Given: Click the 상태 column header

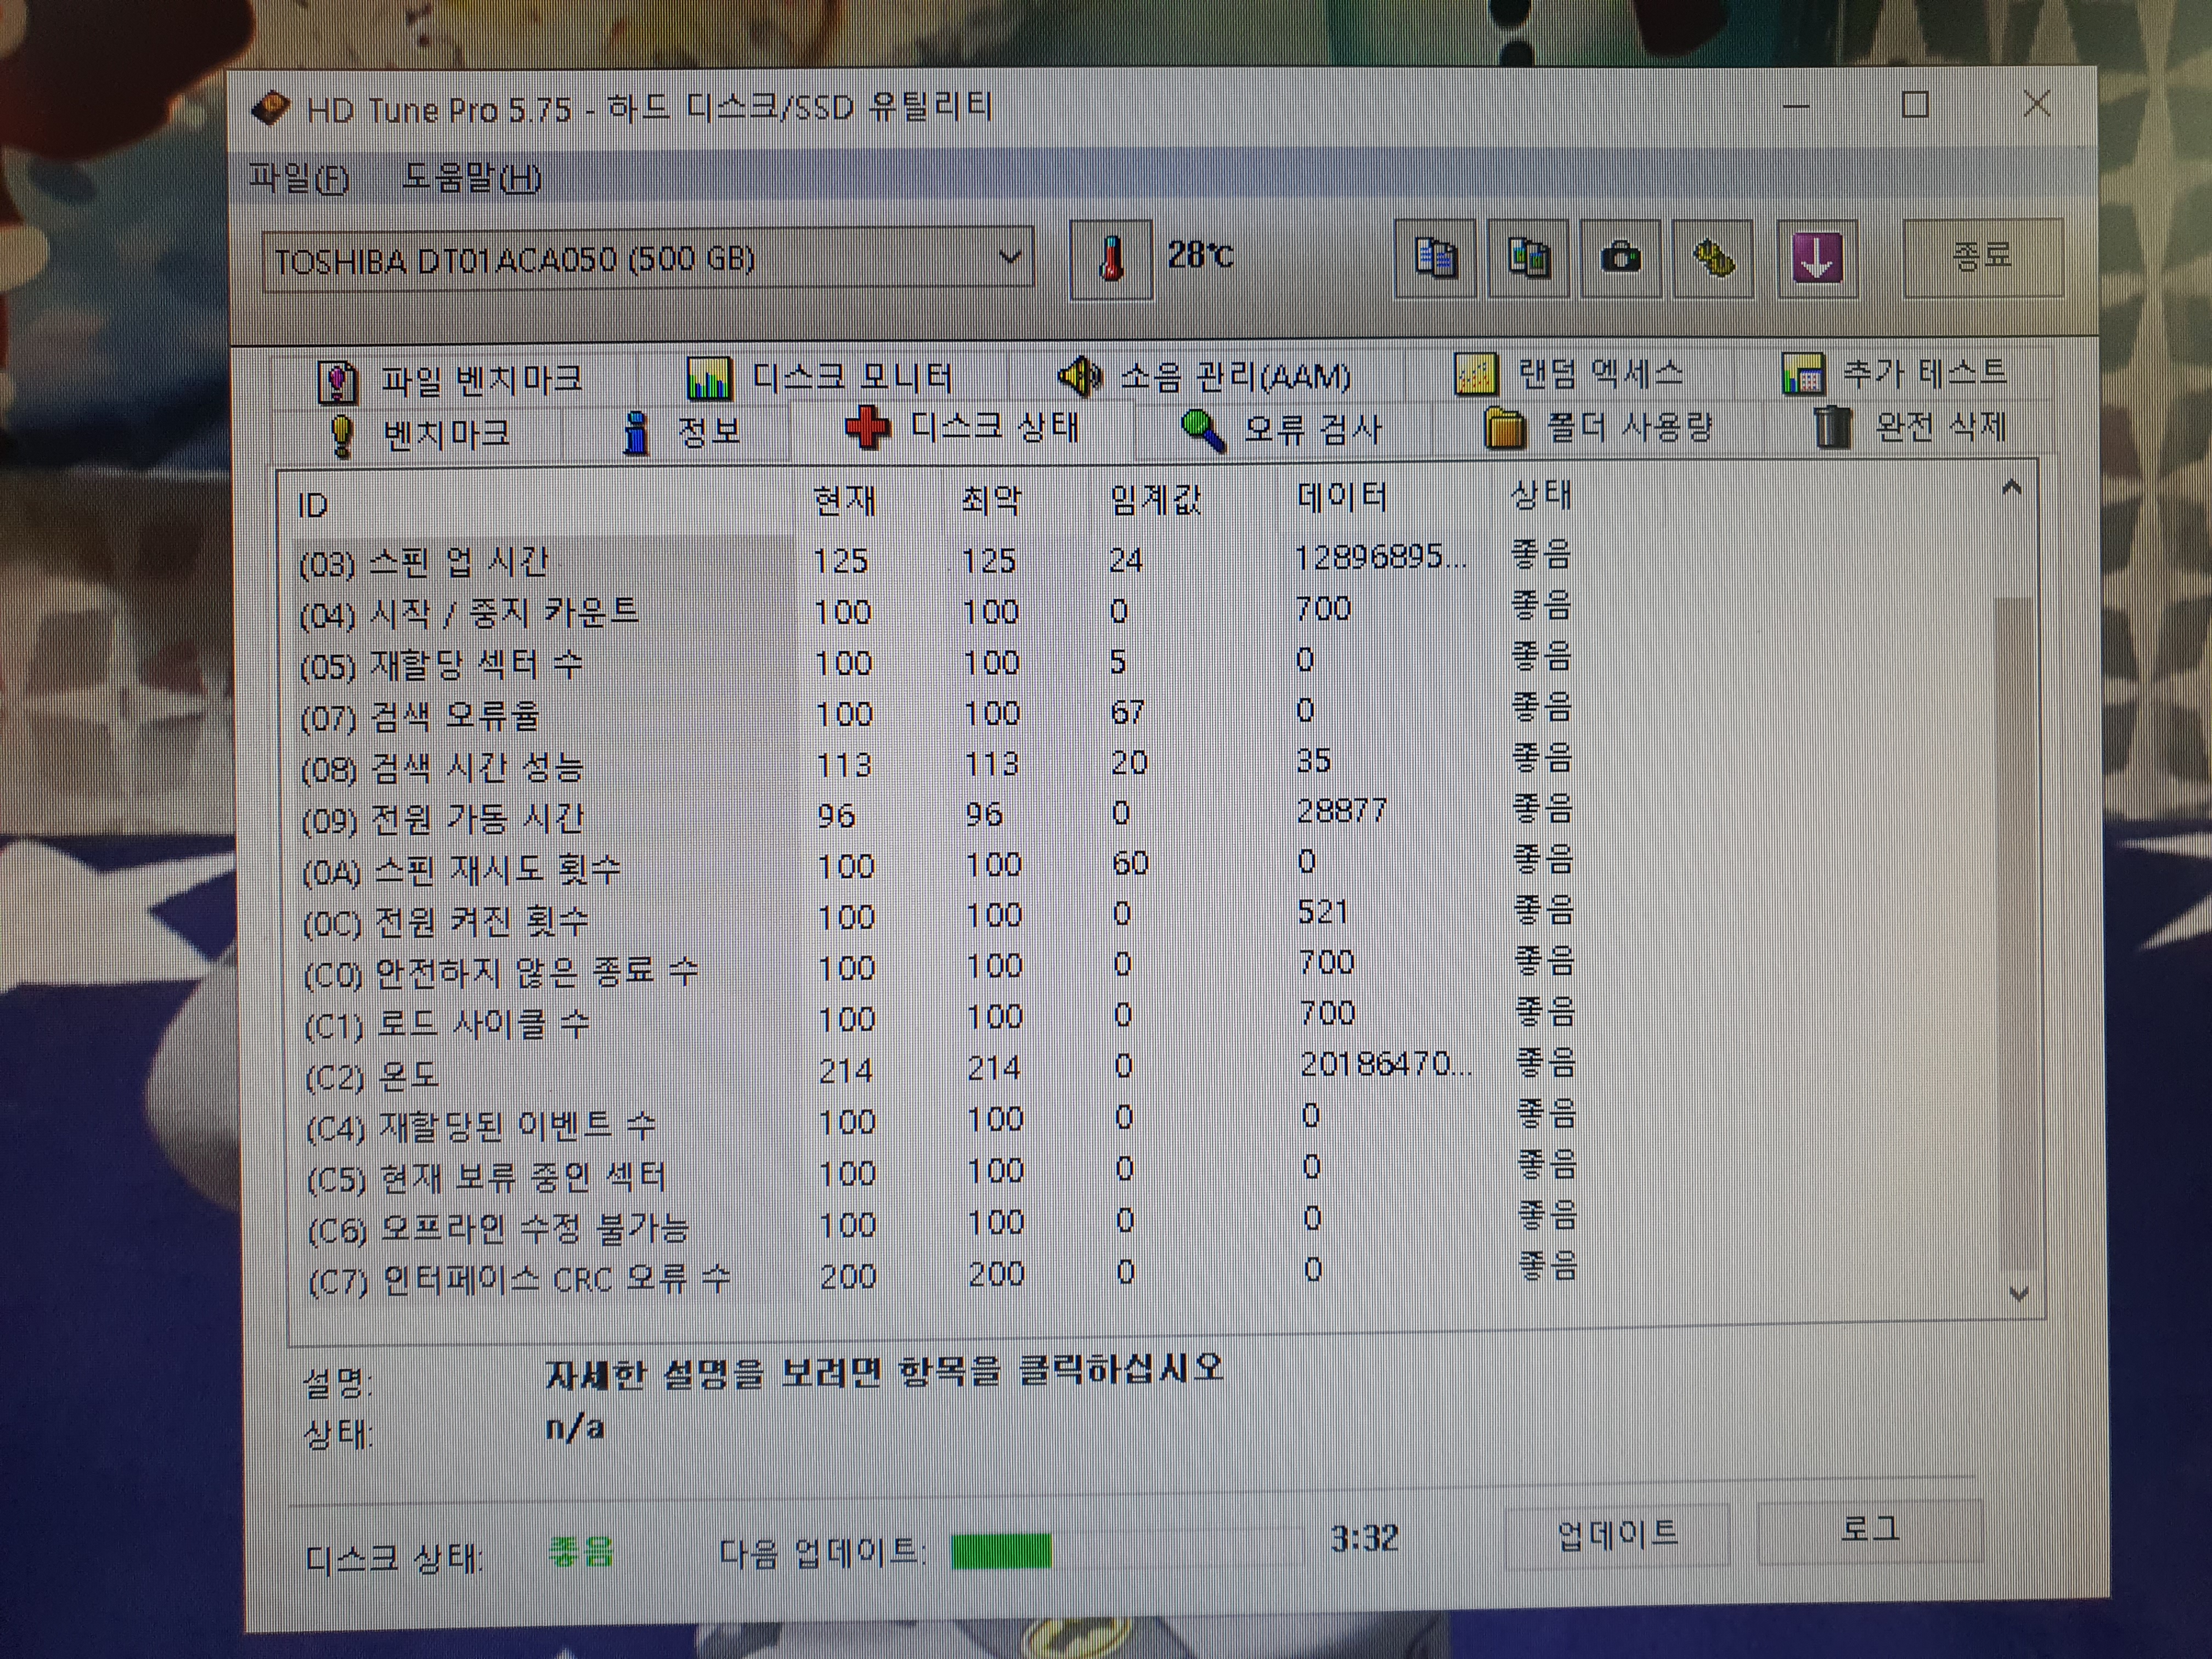Looking at the screenshot, I should [x=1540, y=494].
